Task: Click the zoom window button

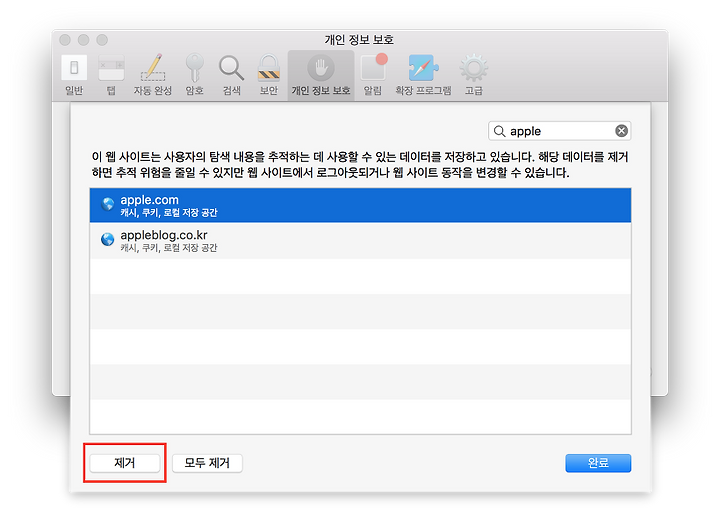Action: point(102,40)
